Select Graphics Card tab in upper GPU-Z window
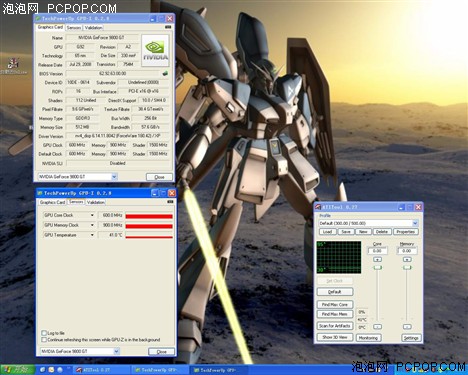 pos(50,27)
